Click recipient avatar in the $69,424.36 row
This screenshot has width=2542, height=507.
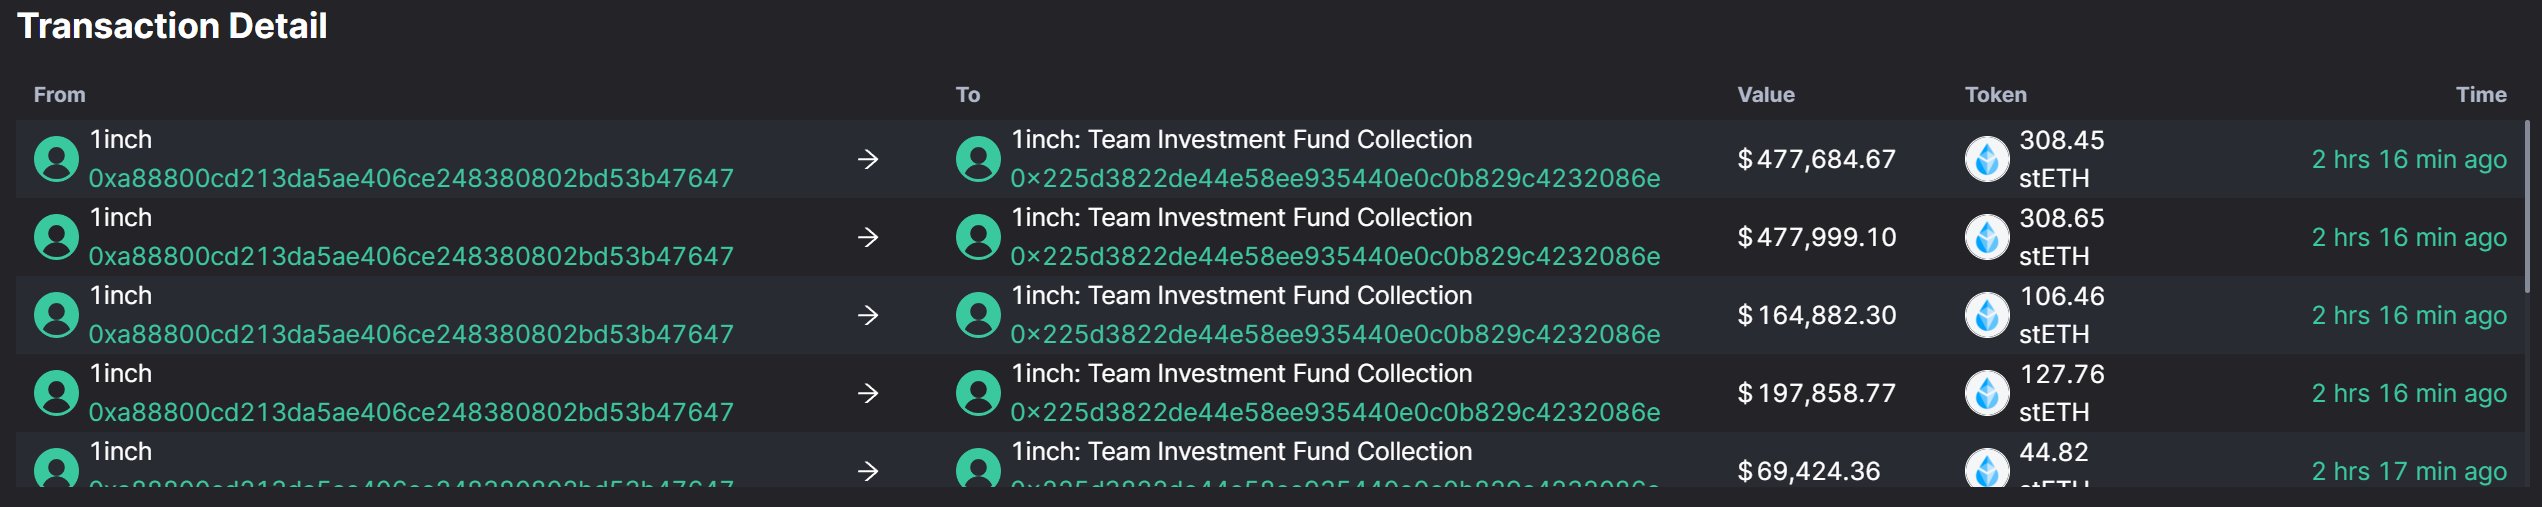click(978, 469)
